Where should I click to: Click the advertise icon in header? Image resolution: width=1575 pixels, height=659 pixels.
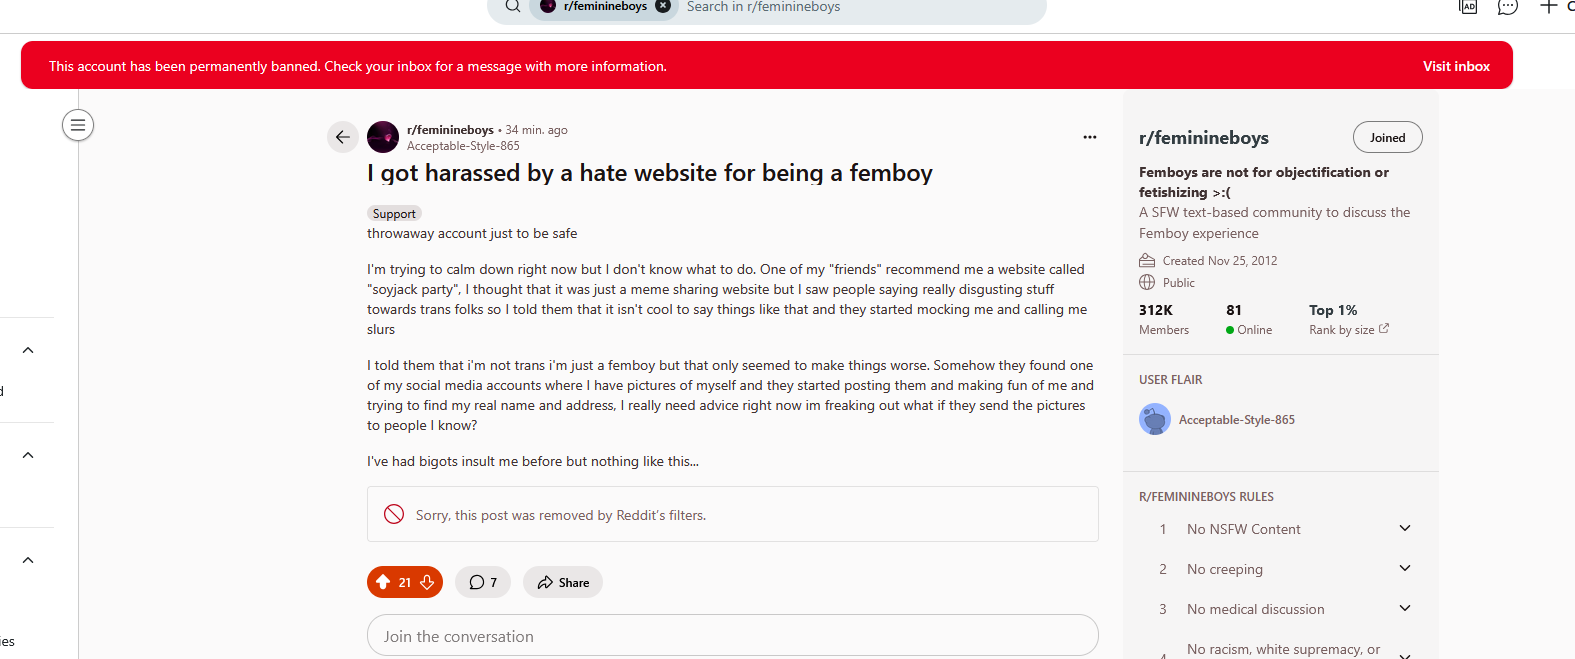coord(1467,7)
